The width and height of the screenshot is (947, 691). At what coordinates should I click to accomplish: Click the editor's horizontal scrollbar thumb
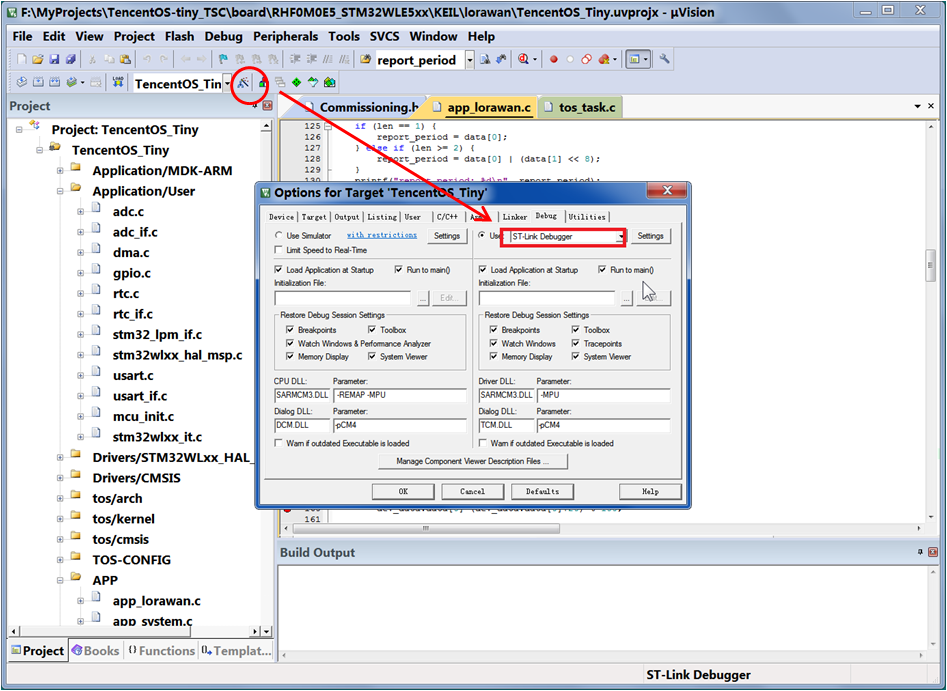coord(426,528)
